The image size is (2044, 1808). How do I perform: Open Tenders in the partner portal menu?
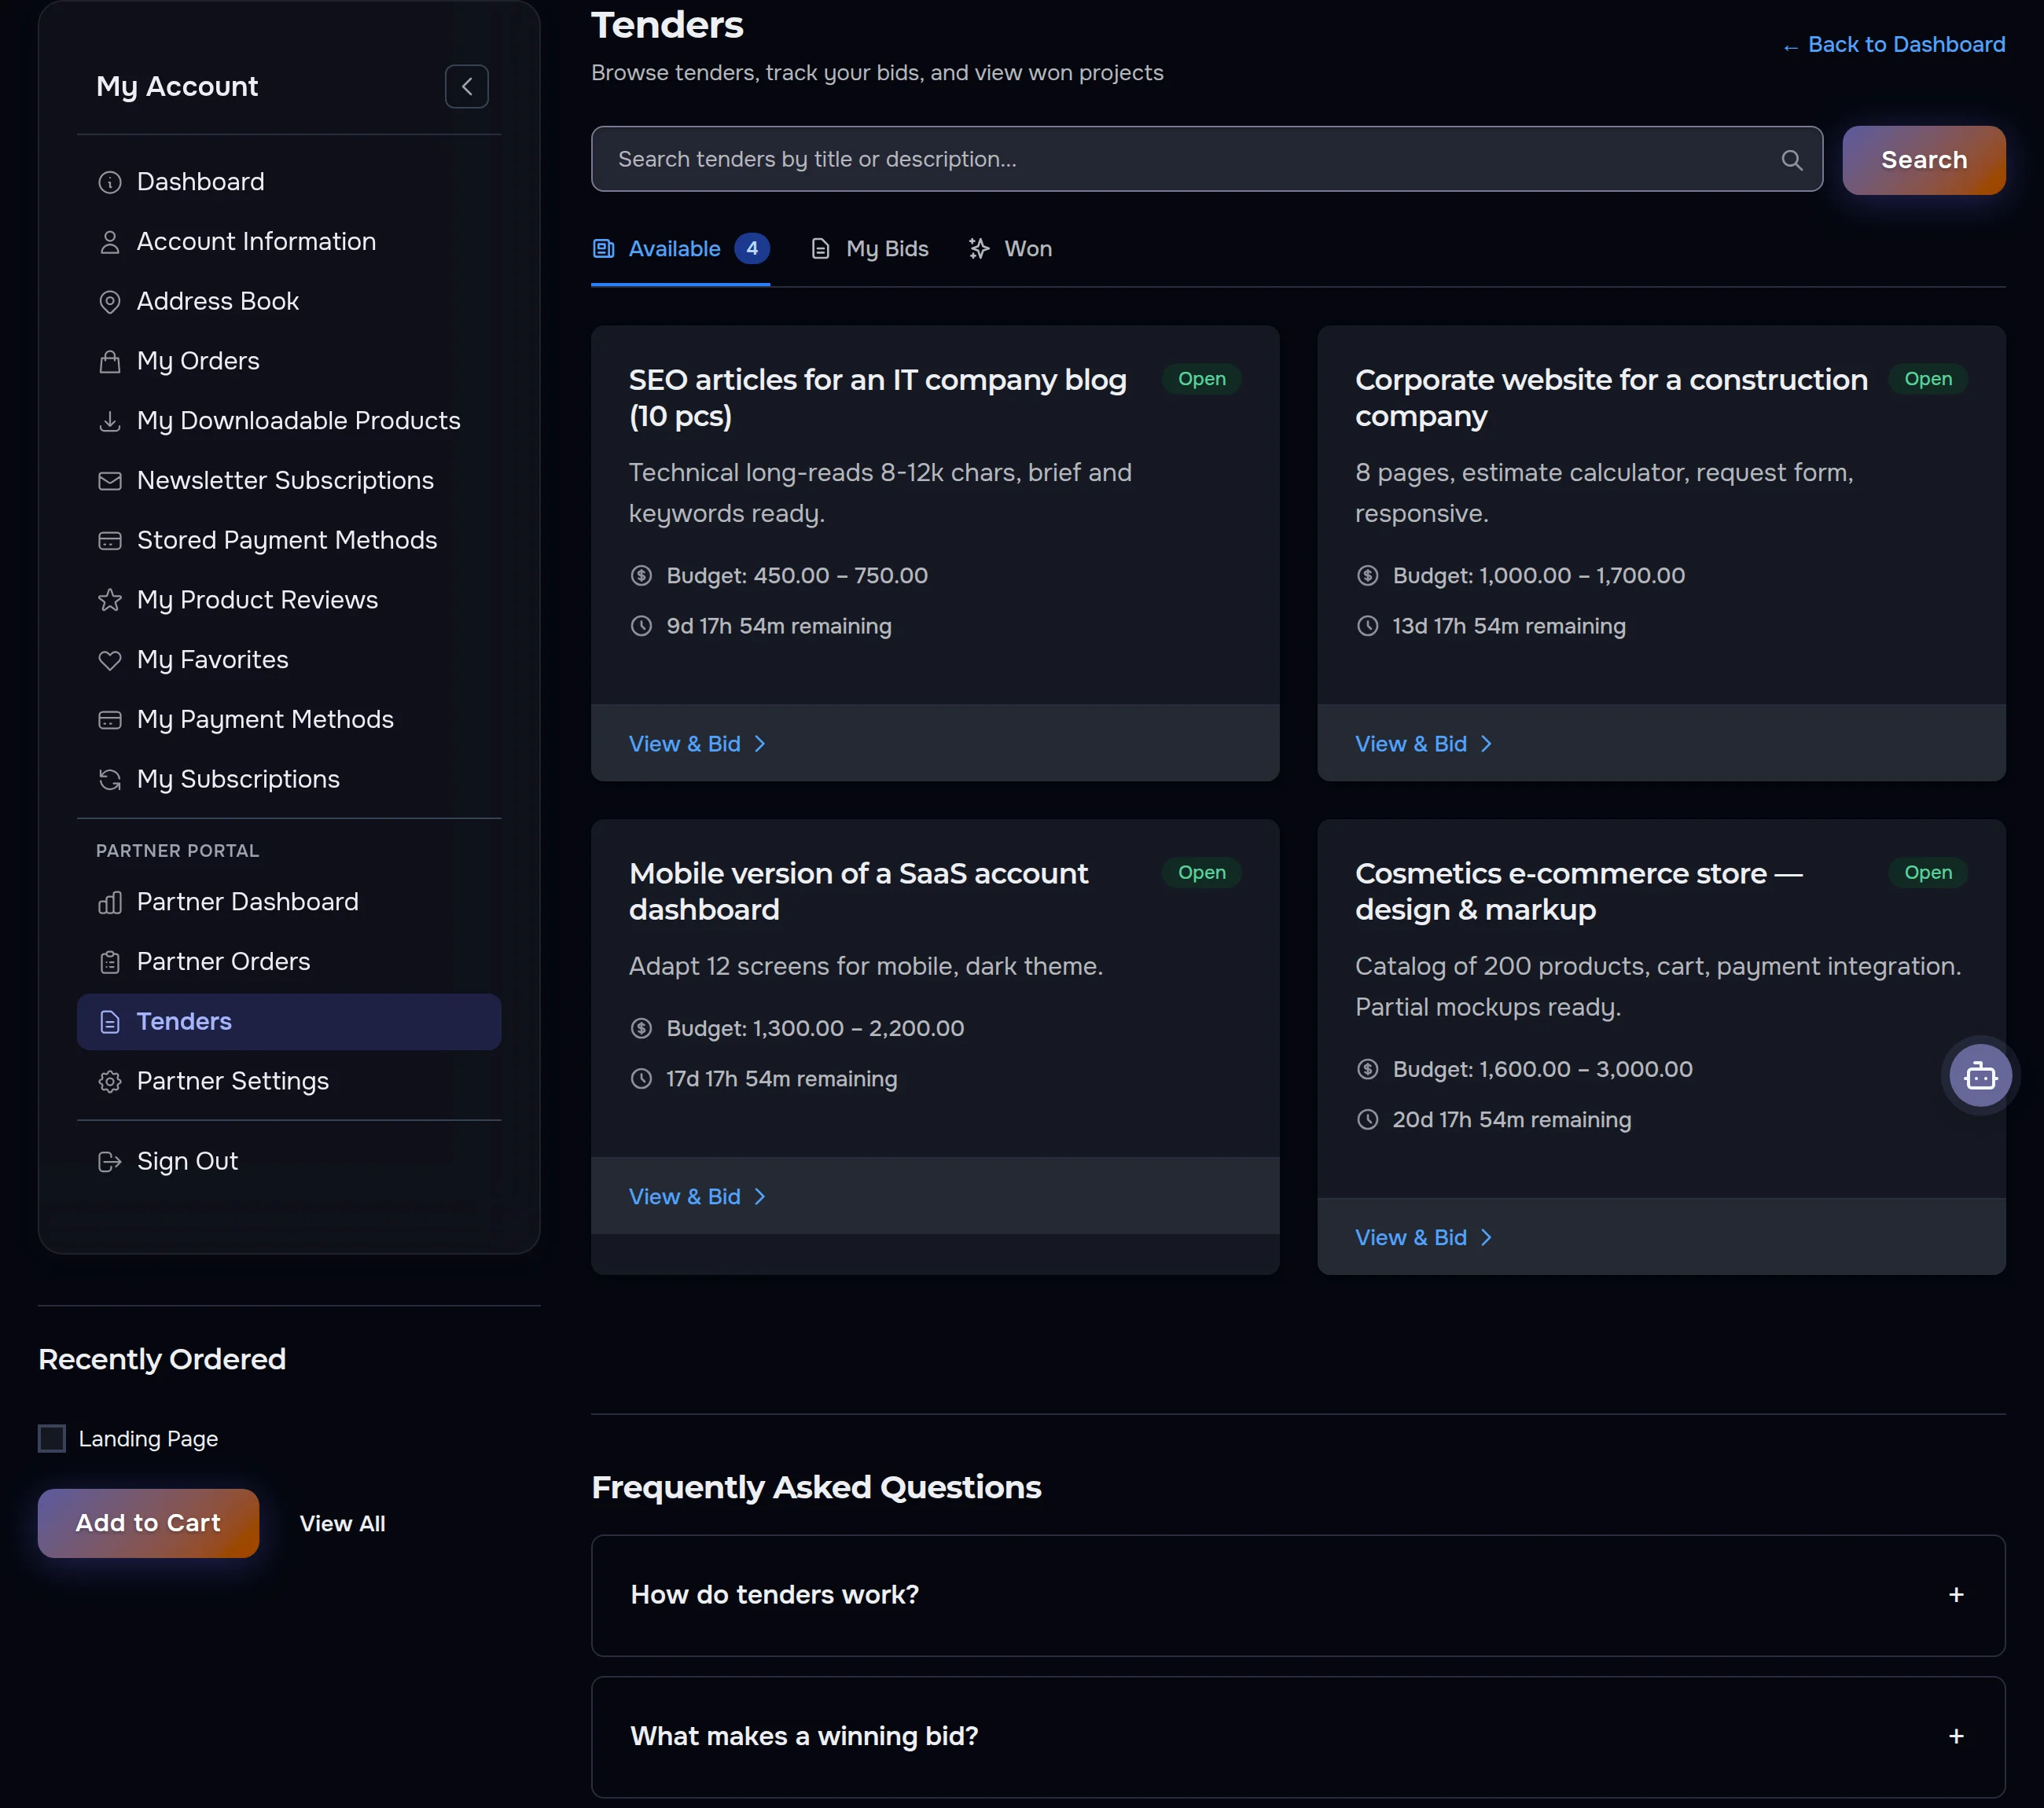point(289,1022)
